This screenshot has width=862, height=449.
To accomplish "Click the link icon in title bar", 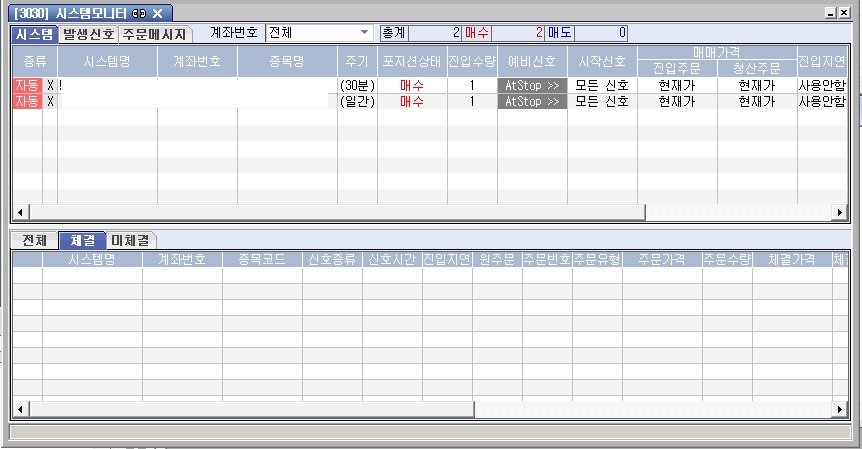I will [139, 12].
